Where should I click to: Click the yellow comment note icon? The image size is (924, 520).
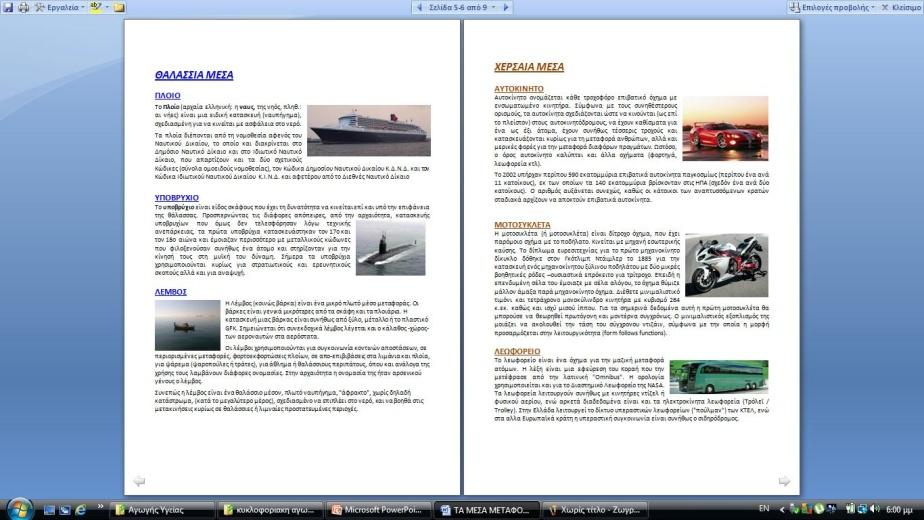[x=119, y=7]
